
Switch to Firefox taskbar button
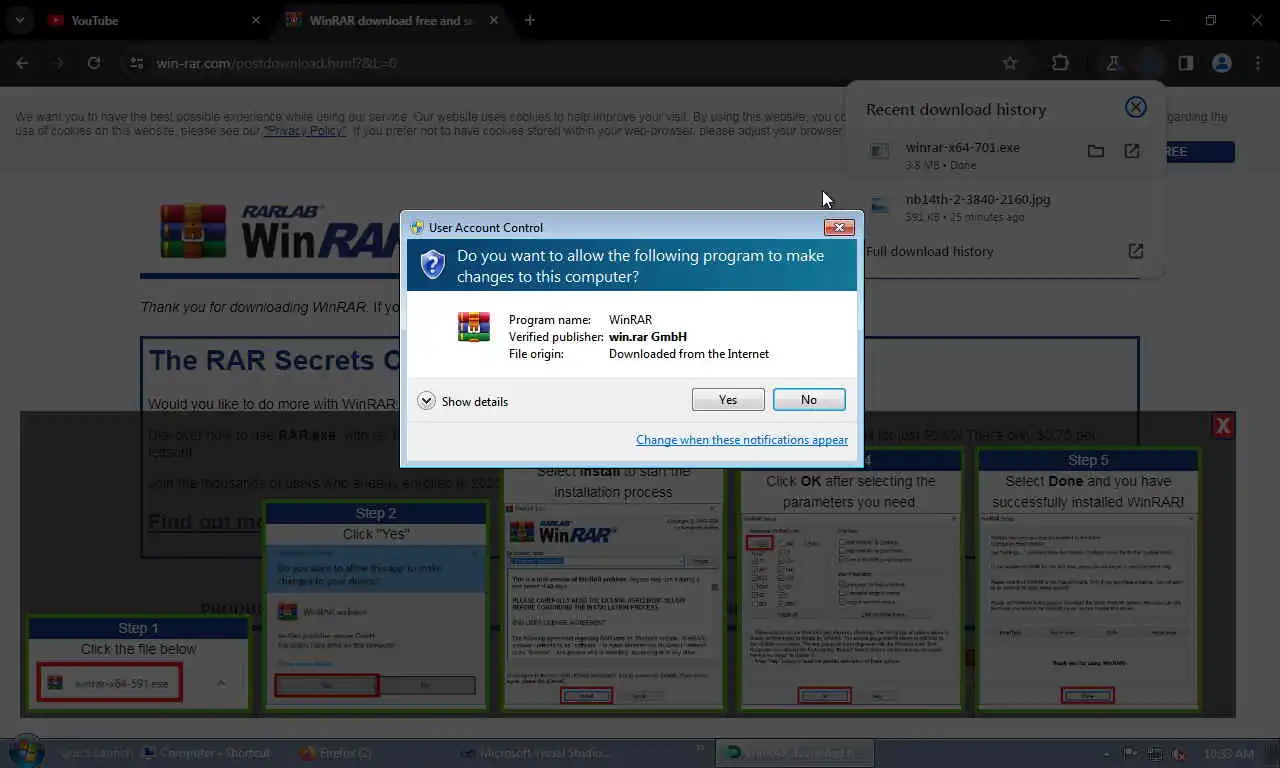(335, 753)
